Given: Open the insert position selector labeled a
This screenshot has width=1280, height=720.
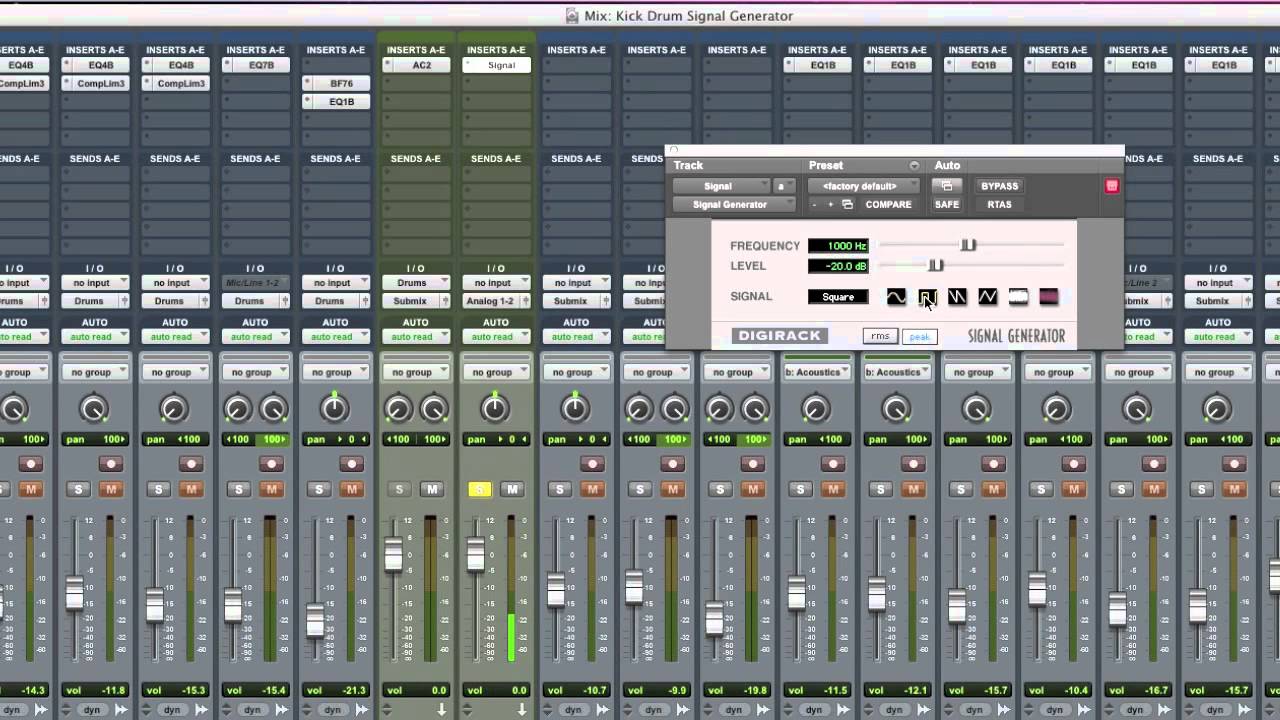Looking at the screenshot, I should 785,186.
